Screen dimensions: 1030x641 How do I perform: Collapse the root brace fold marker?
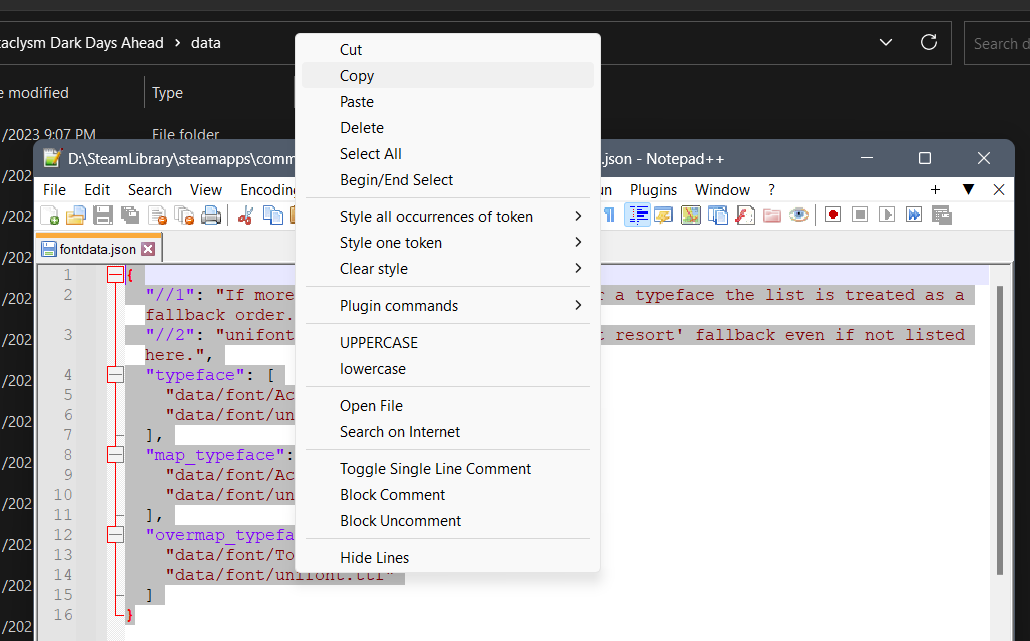tap(115, 275)
